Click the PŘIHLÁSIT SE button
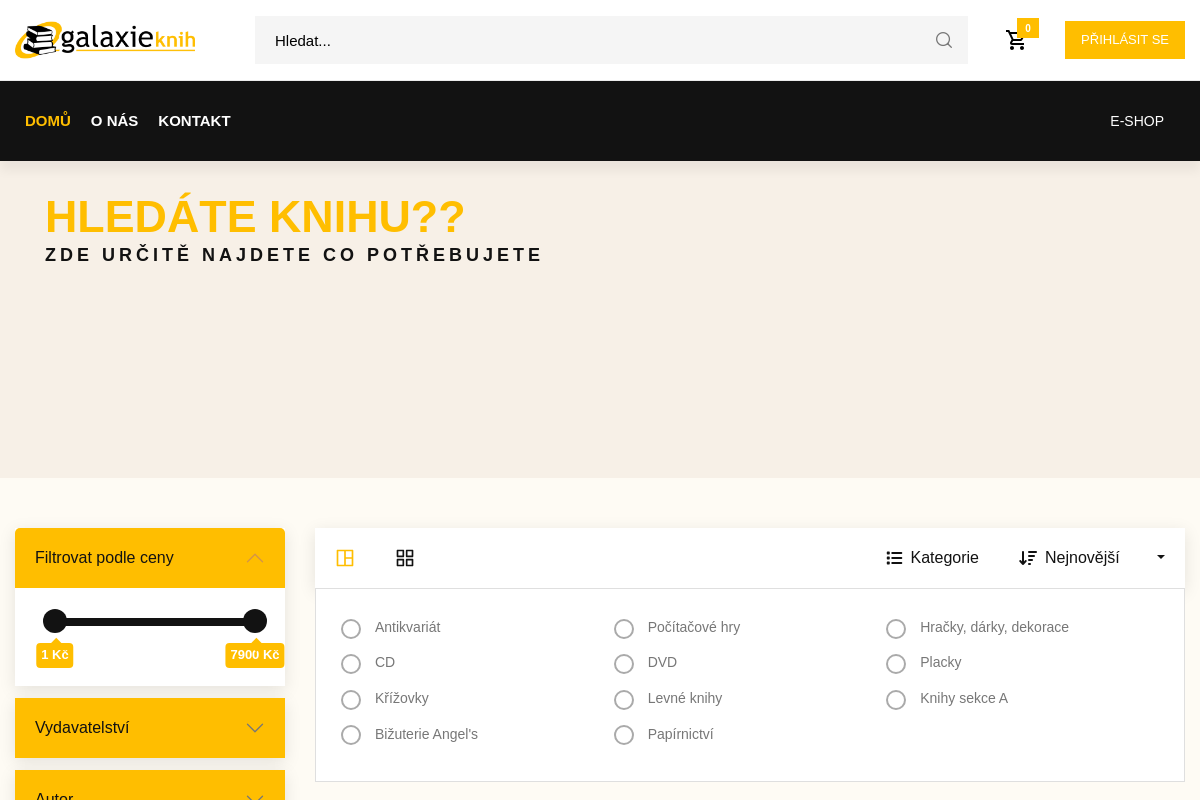The height and width of the screenshot is (800, 1200). coord(1124,40)
